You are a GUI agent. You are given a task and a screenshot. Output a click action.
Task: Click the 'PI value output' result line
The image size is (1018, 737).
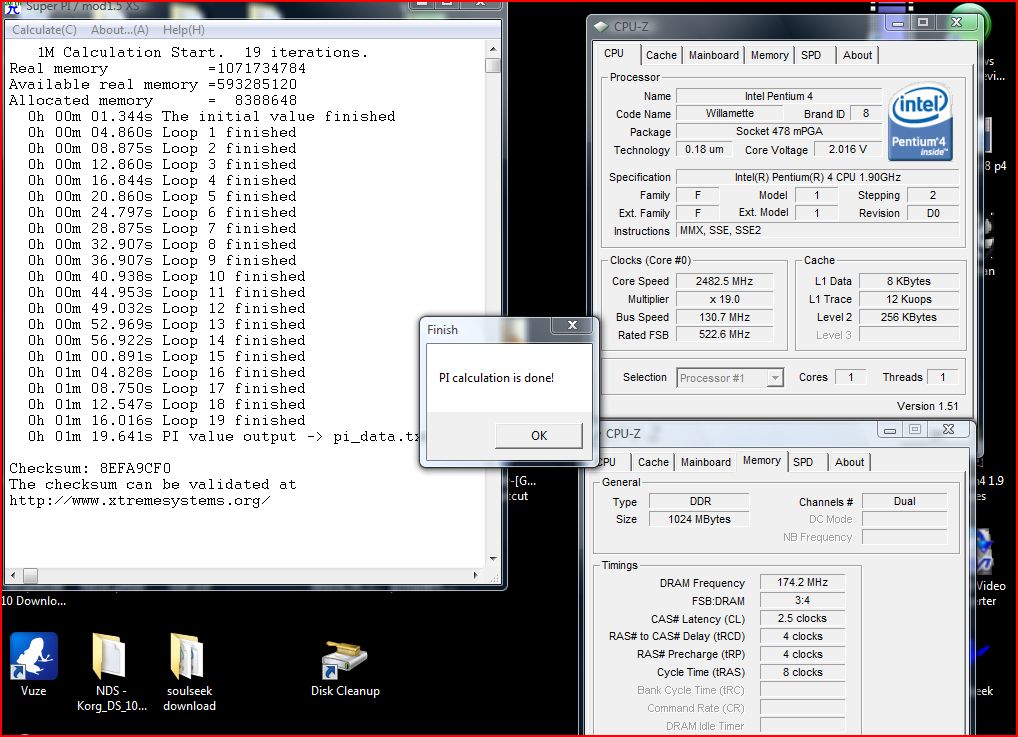[x=225, y=436]
